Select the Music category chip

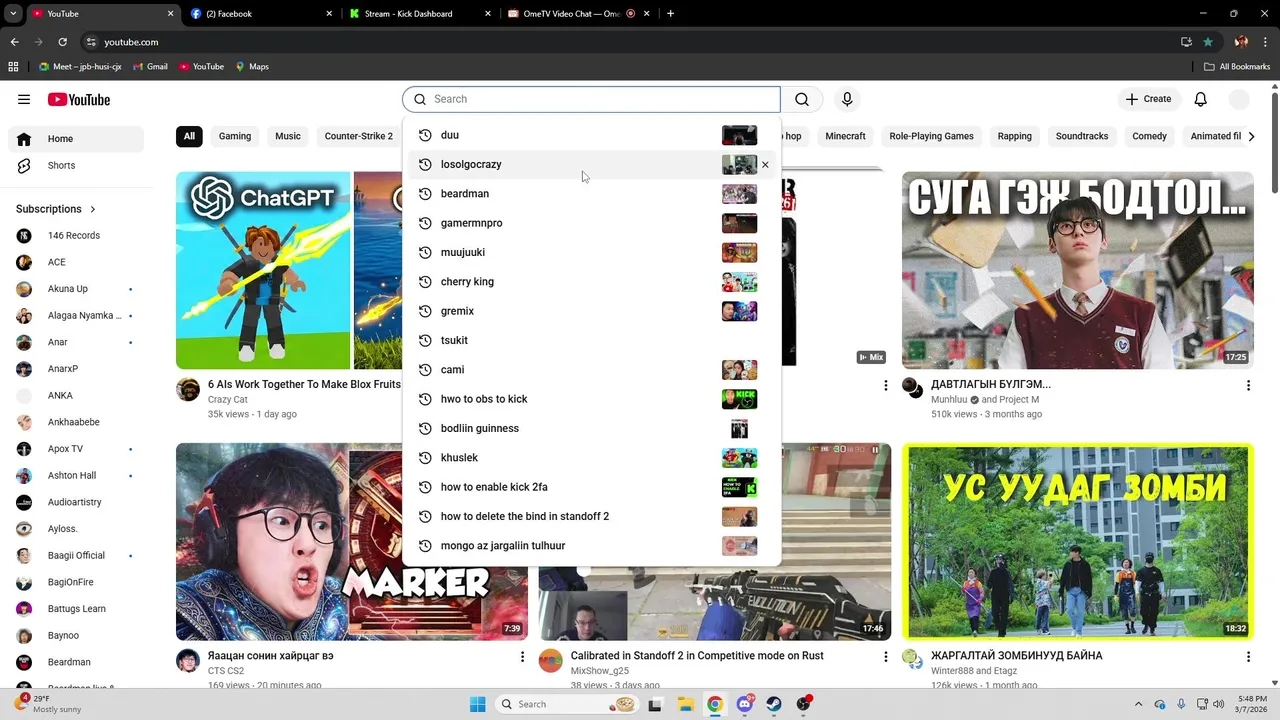point(288,136)
